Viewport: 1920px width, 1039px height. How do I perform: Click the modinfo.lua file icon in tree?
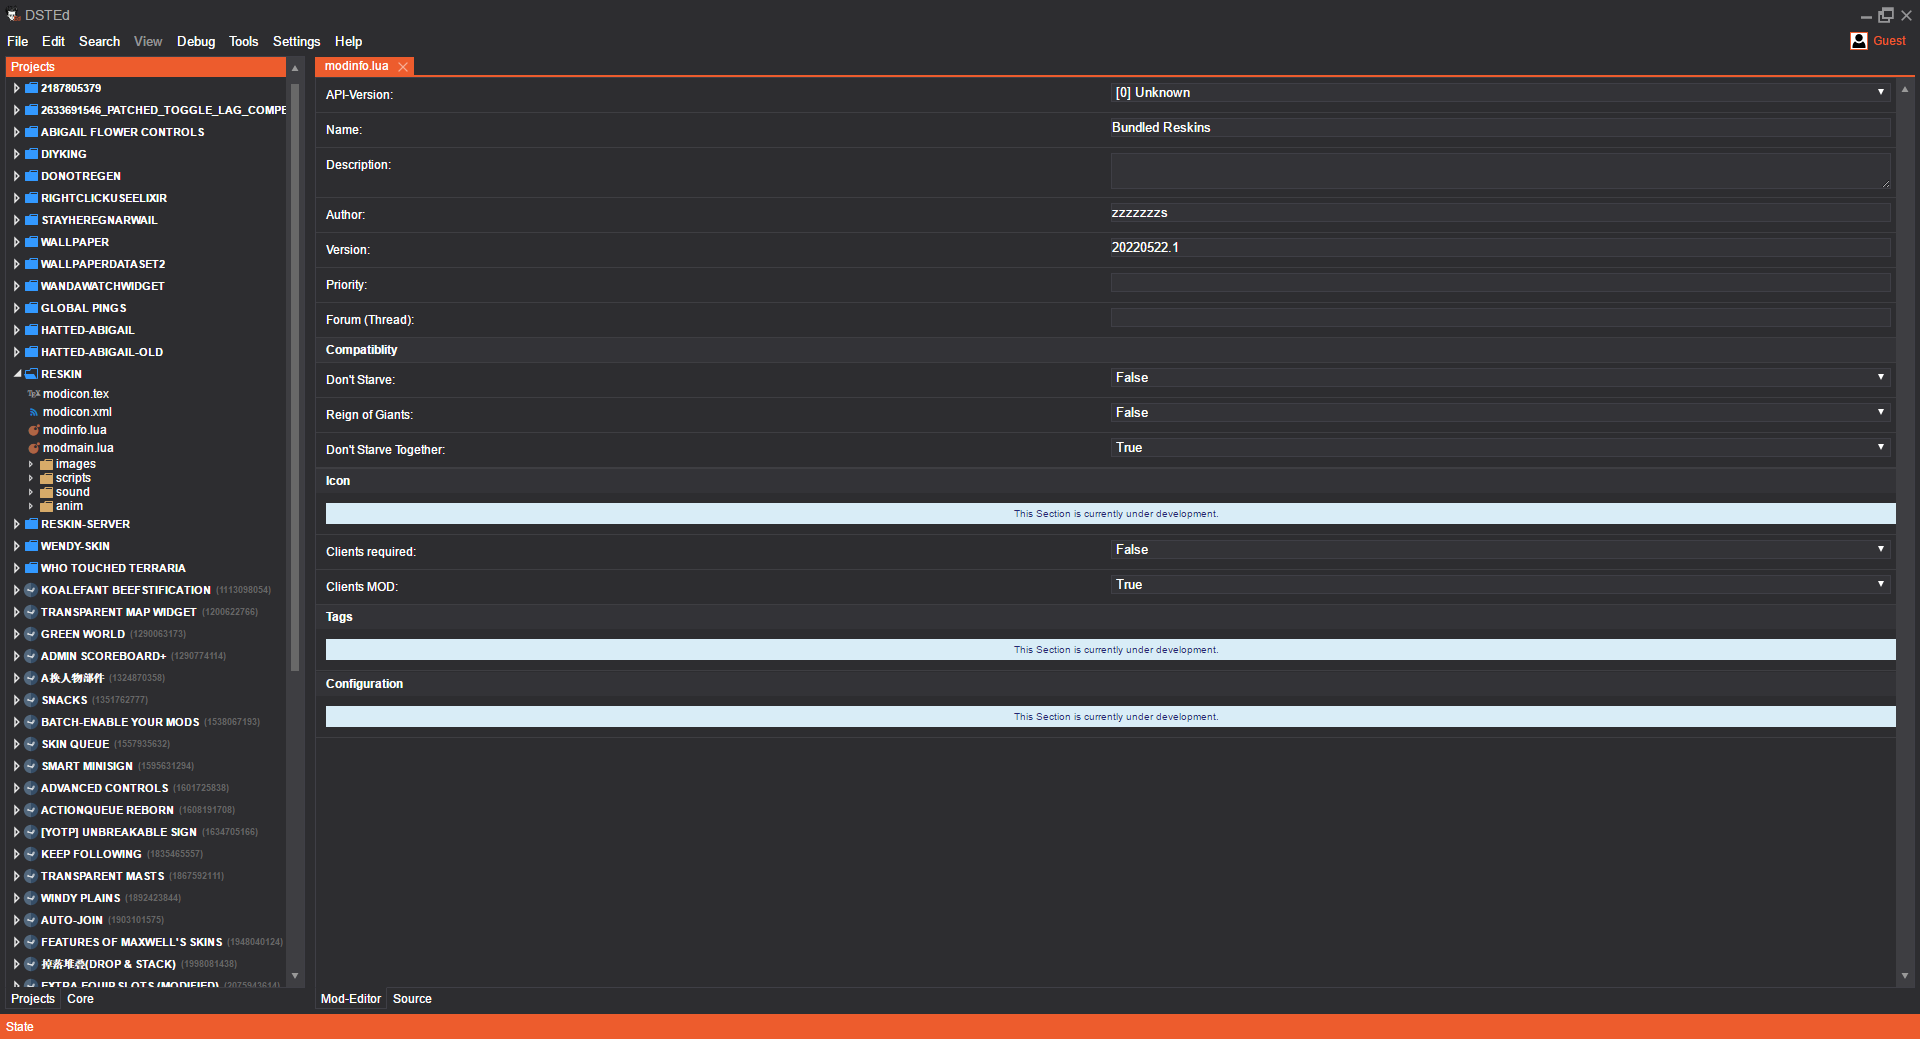(x=33, y=430)
